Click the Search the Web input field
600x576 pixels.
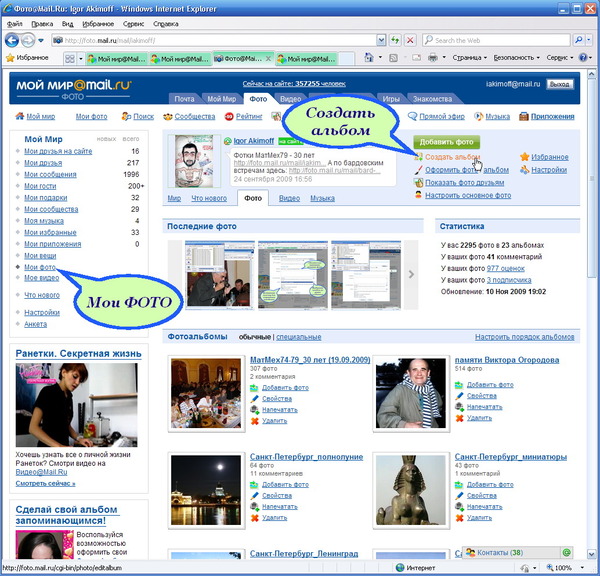[496, 40]
